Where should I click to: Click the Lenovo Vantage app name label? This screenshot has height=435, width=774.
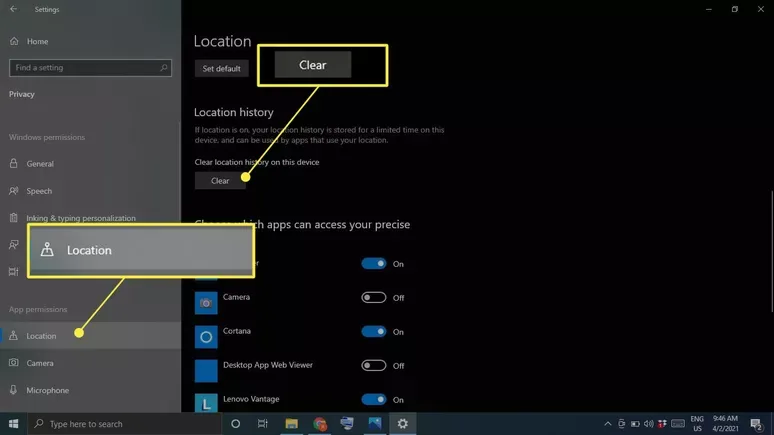(251, 398)
